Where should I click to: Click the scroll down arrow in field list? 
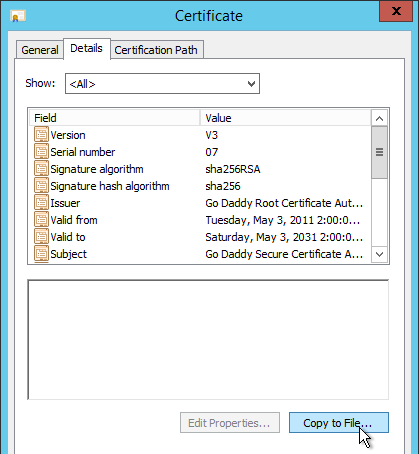tap(379, 254)
